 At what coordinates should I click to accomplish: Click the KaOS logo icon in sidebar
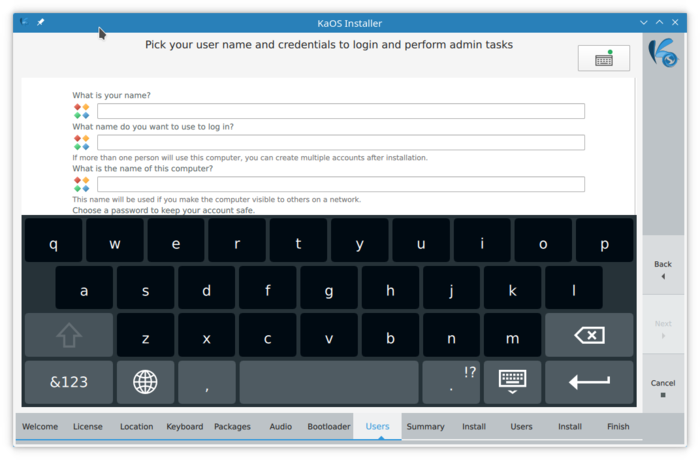[x=663, y=53]
